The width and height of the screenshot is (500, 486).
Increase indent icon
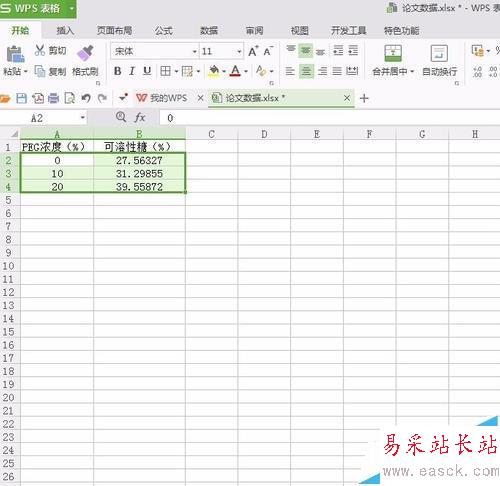click(x=353, y=51)
